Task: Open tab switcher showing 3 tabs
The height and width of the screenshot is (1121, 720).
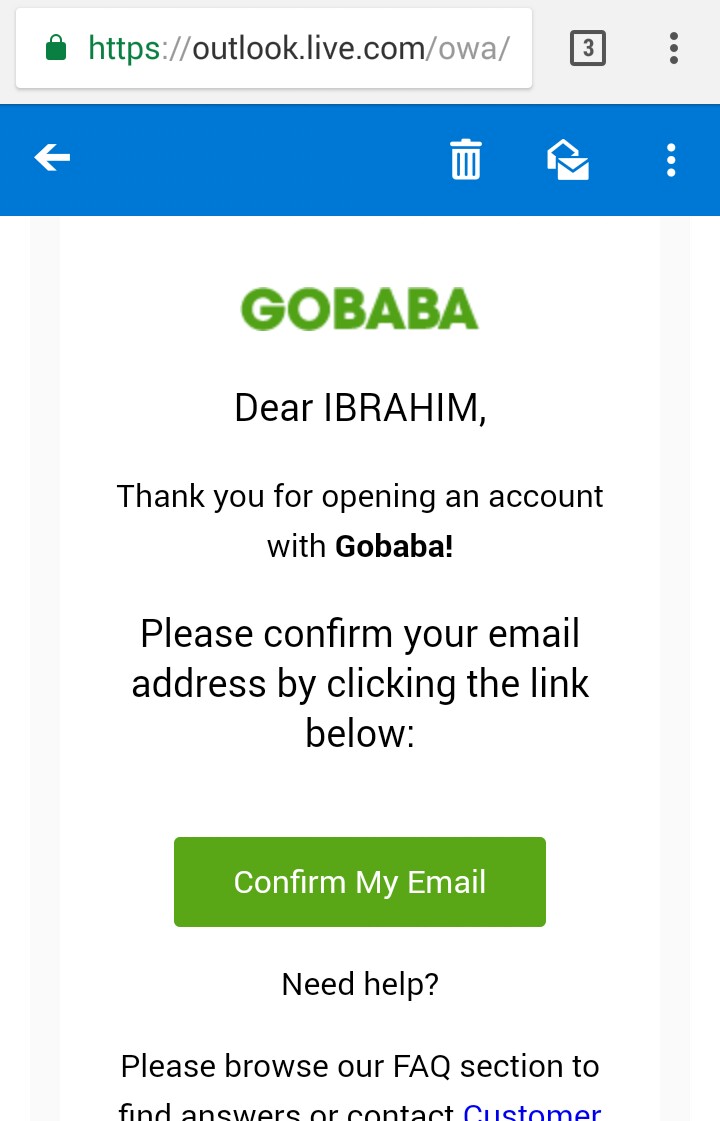Action: 588,48
